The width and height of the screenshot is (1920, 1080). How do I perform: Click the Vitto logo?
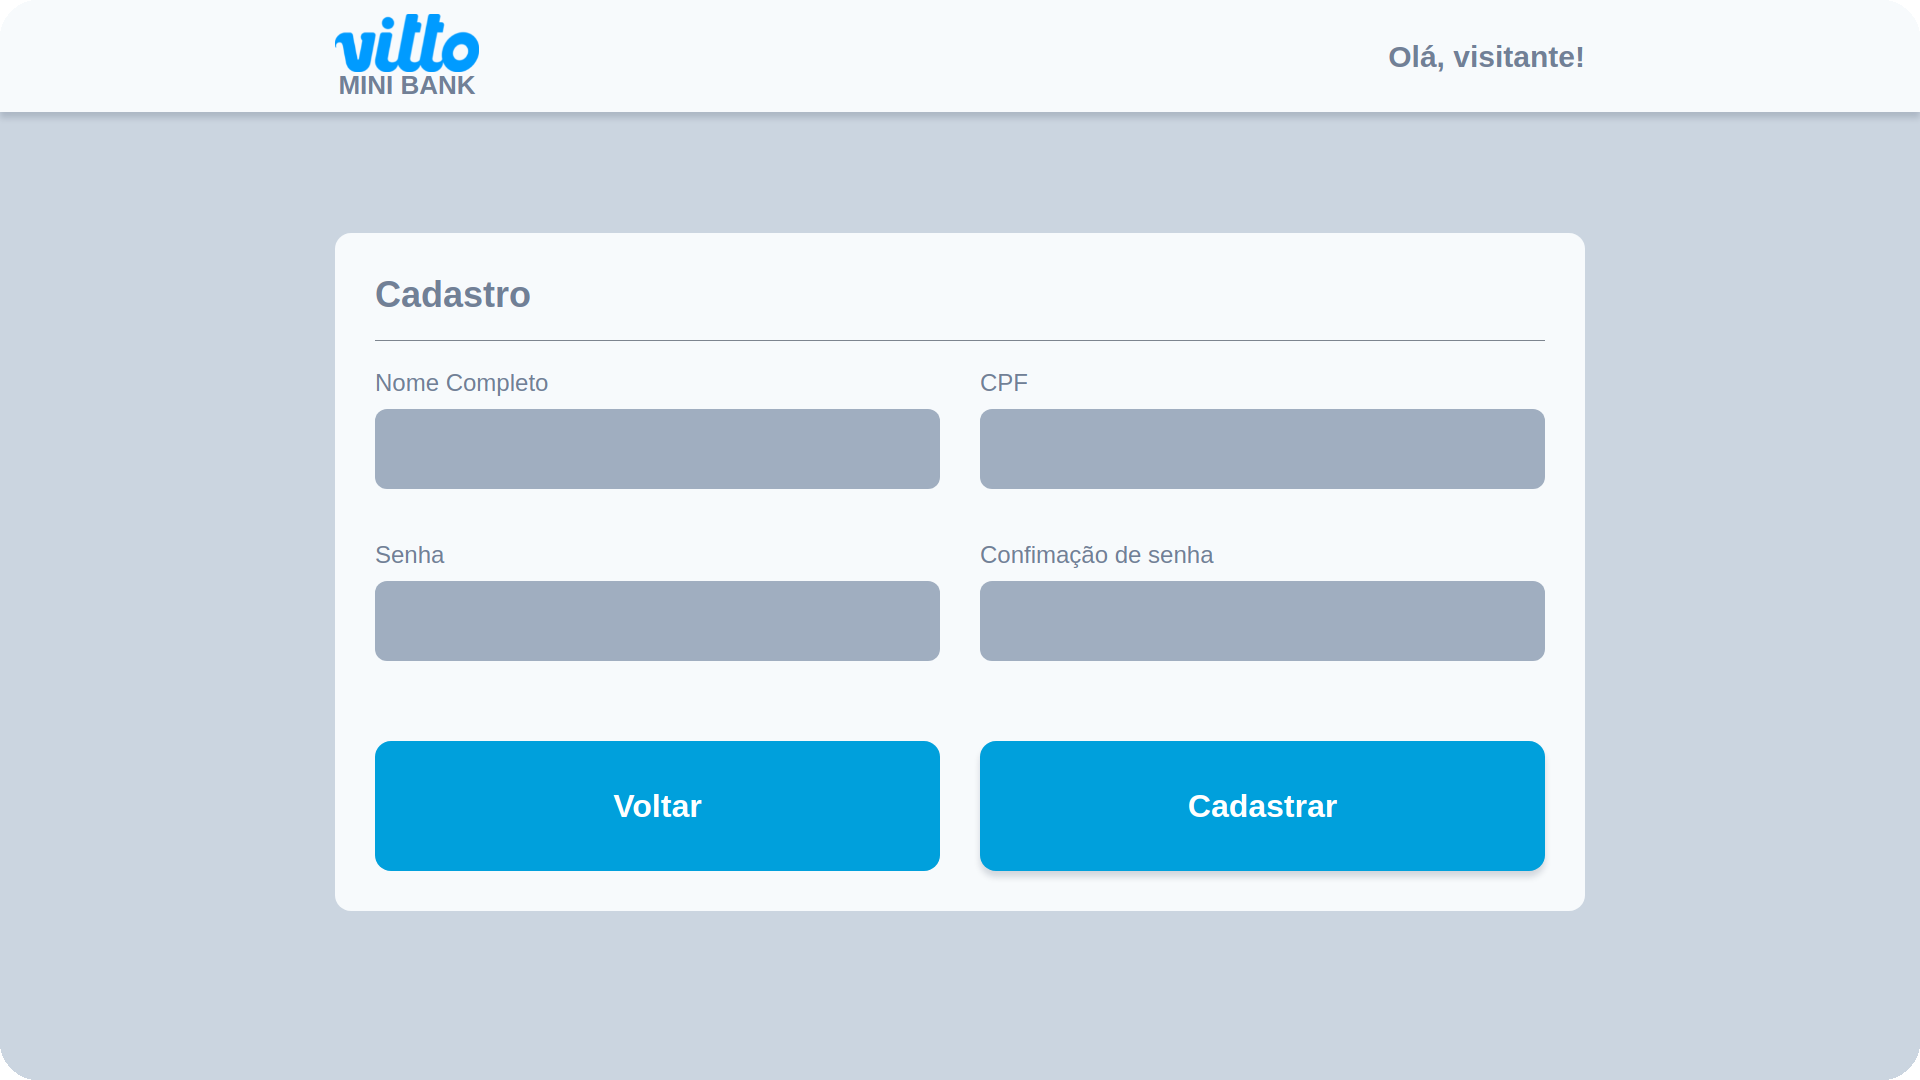[x=406, y=52]
